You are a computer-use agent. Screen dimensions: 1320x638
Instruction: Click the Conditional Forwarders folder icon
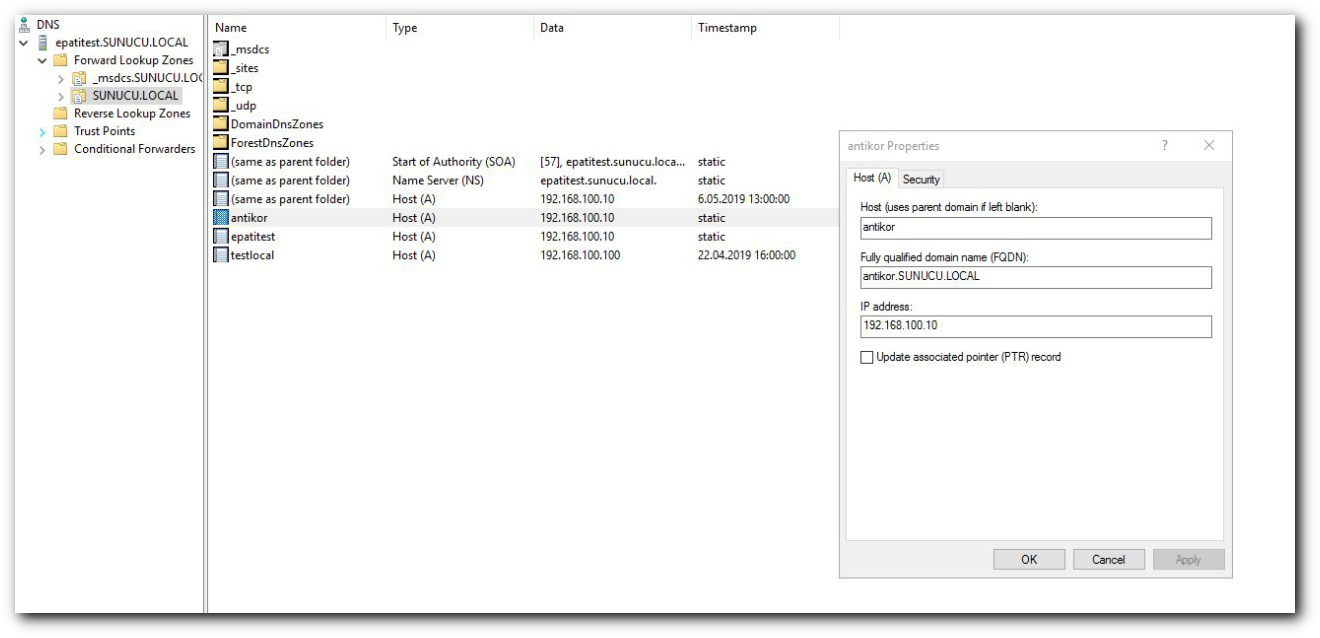pos(60,149)
